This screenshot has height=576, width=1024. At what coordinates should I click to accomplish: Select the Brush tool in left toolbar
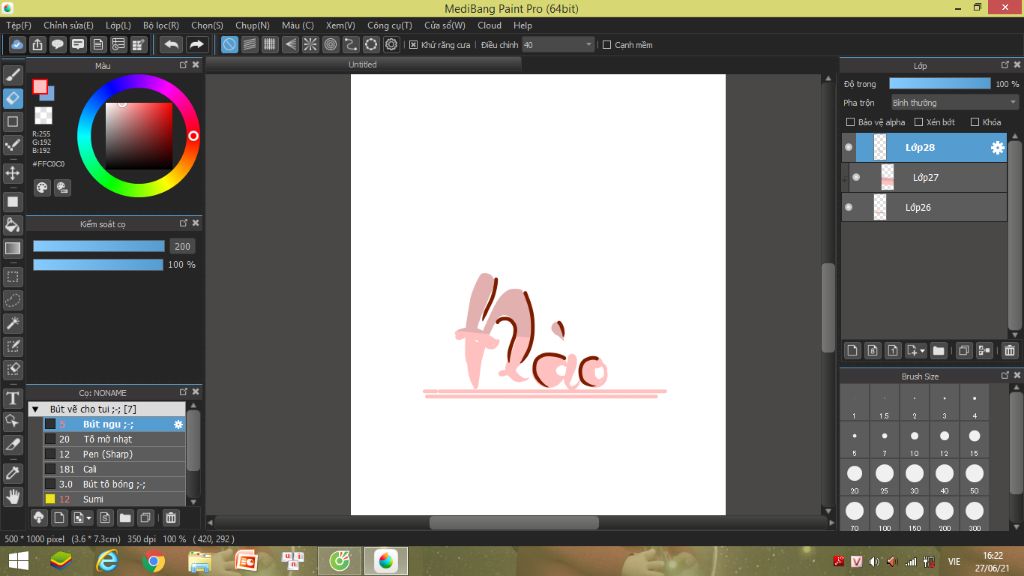tap(12, 75)
